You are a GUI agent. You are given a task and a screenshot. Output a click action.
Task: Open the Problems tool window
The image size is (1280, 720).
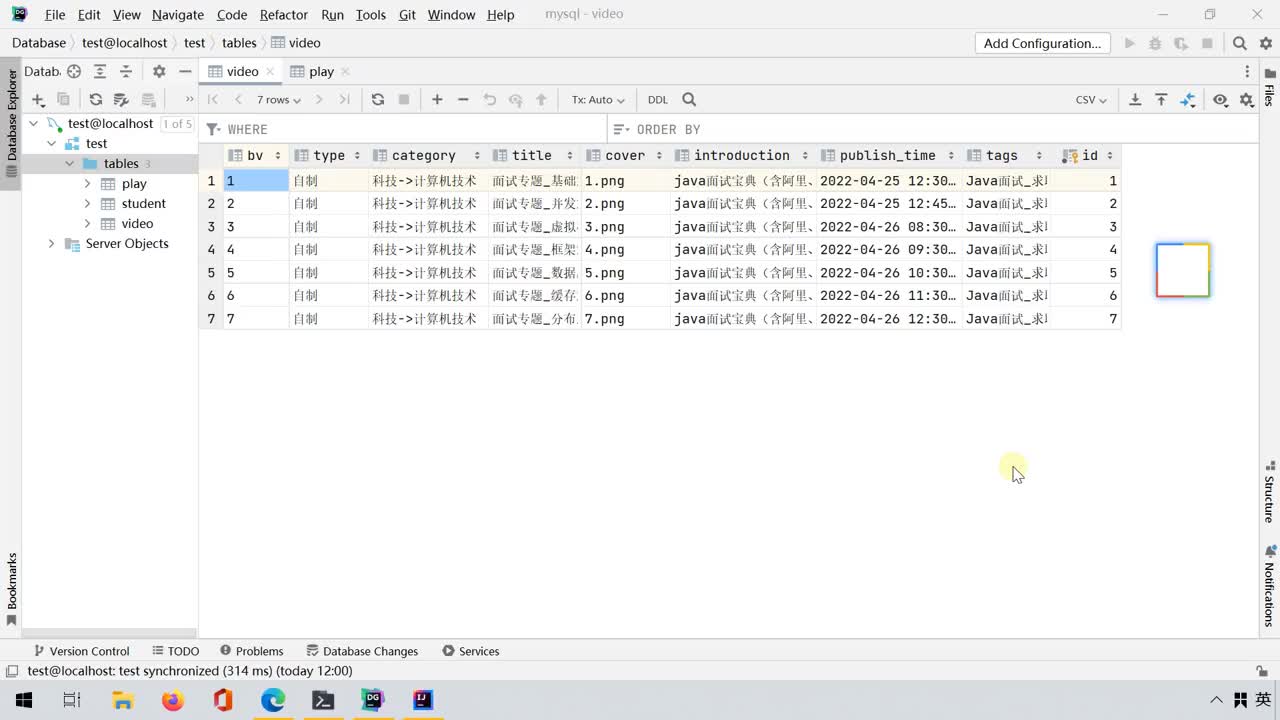pyautogui.click(x=251, y=651)
